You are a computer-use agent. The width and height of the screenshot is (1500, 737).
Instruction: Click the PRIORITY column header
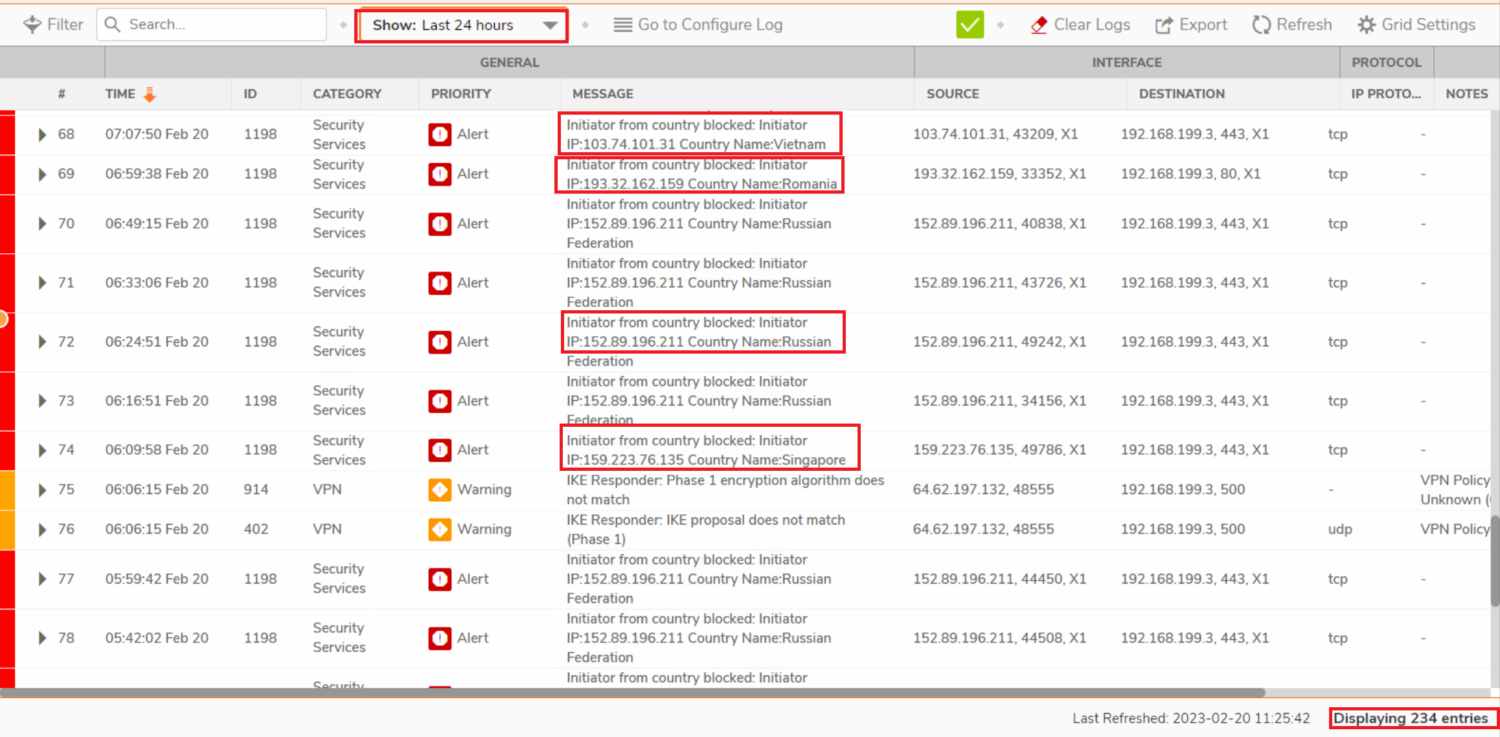[460, 94]
